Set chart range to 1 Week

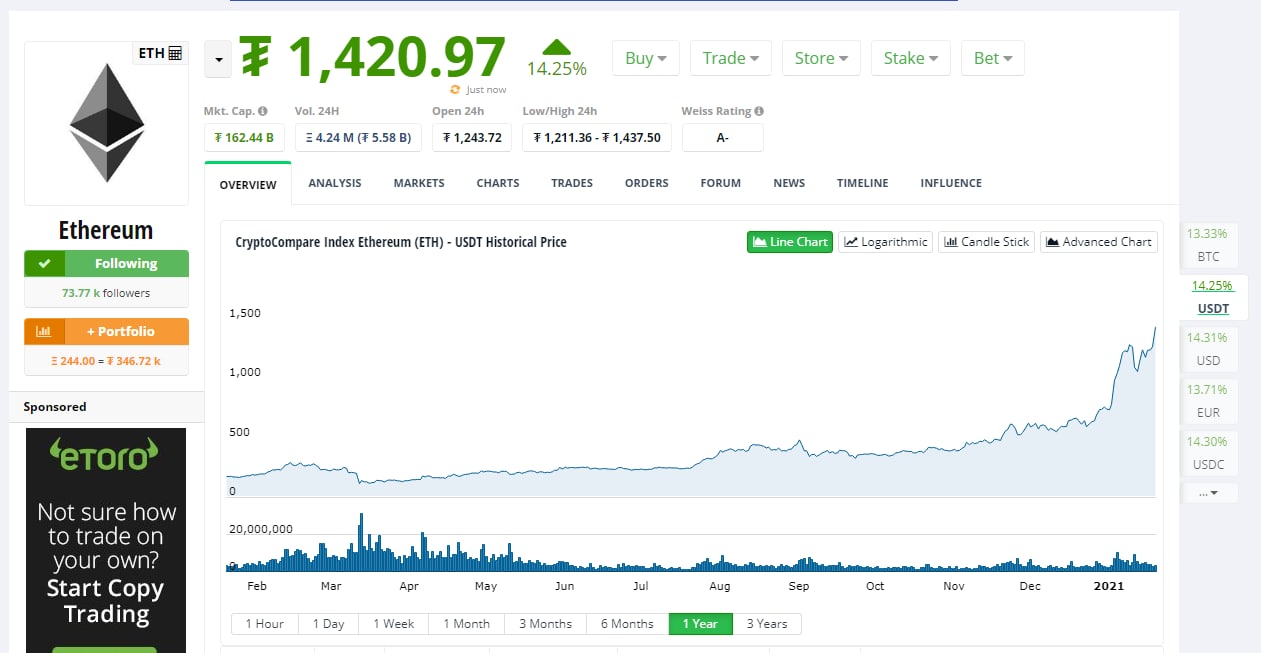pos(394,624)
